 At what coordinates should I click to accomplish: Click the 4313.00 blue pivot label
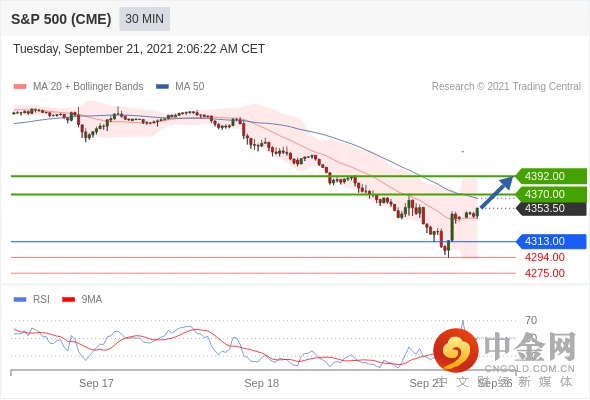coord(551,241)
